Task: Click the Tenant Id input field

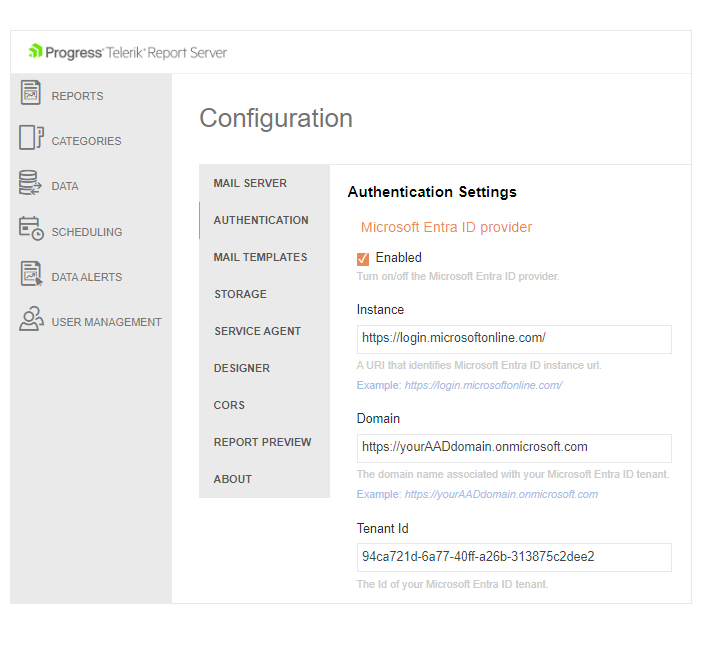Action: point(514,557)
